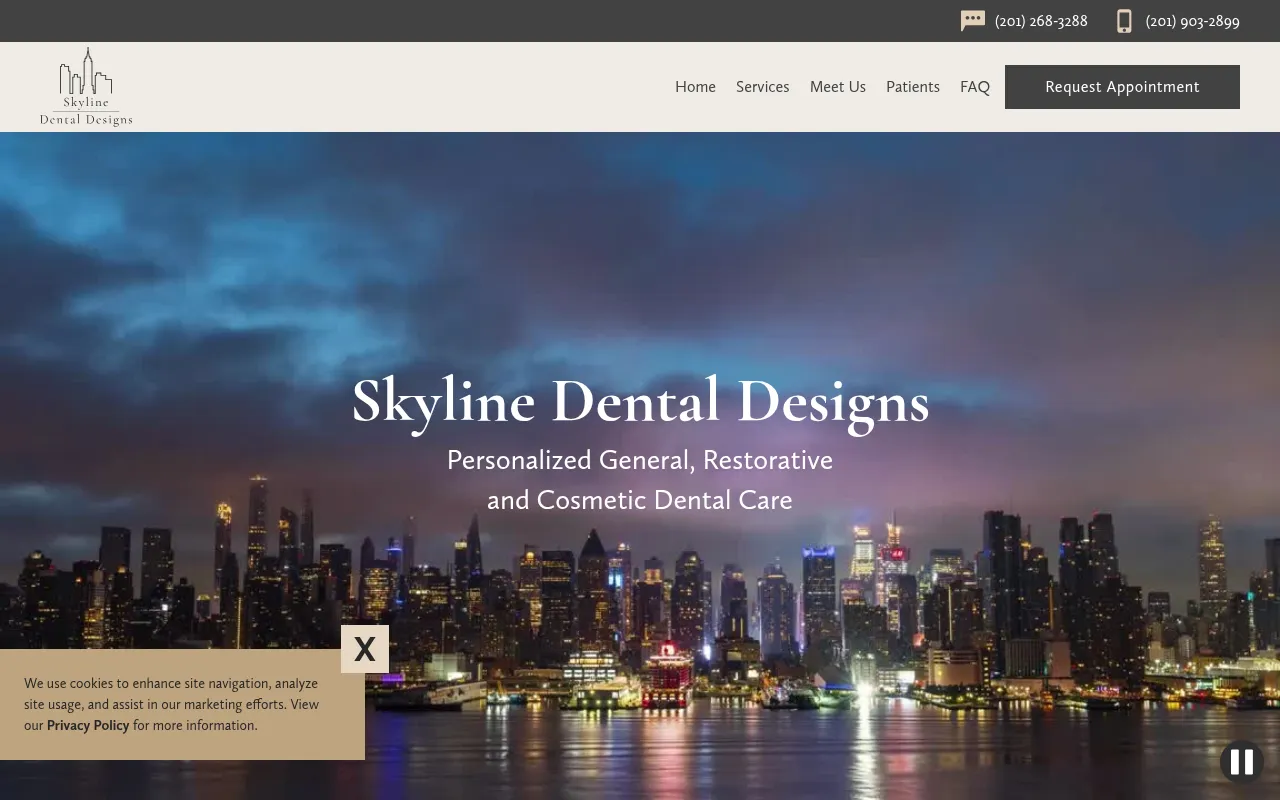Open the Services menu

coord(763,87)
